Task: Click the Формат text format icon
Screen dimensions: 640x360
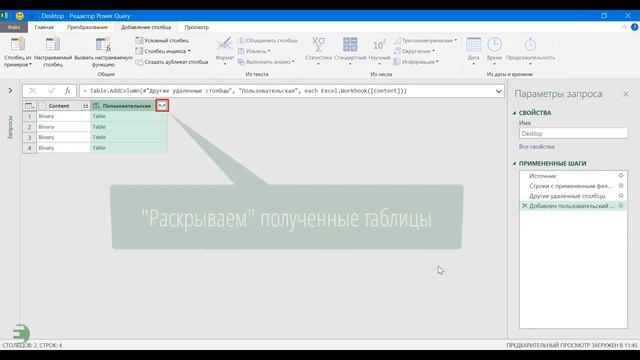Action: [x=225, y=44]
